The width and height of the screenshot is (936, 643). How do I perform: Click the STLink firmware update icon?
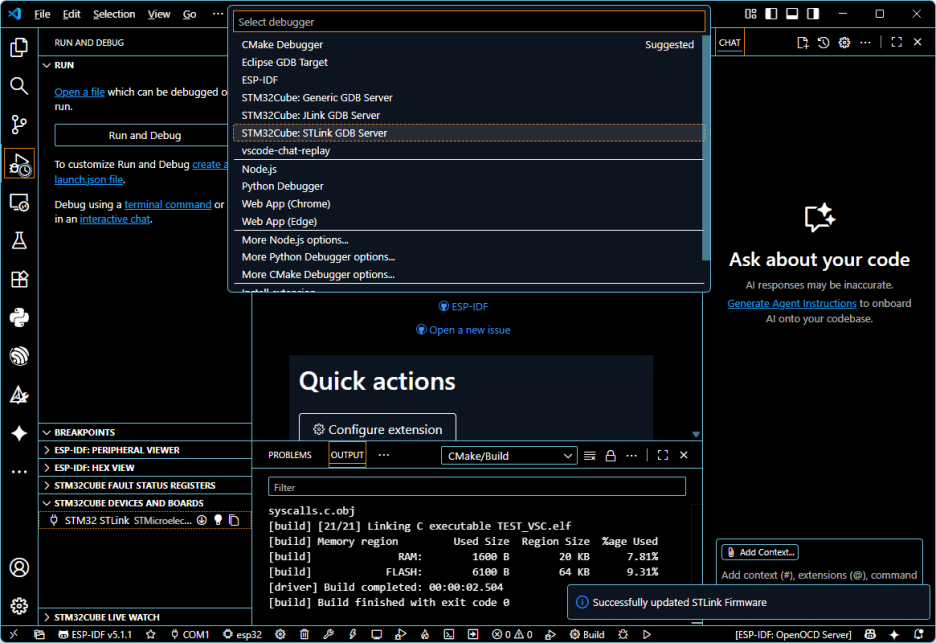point(202,520)
